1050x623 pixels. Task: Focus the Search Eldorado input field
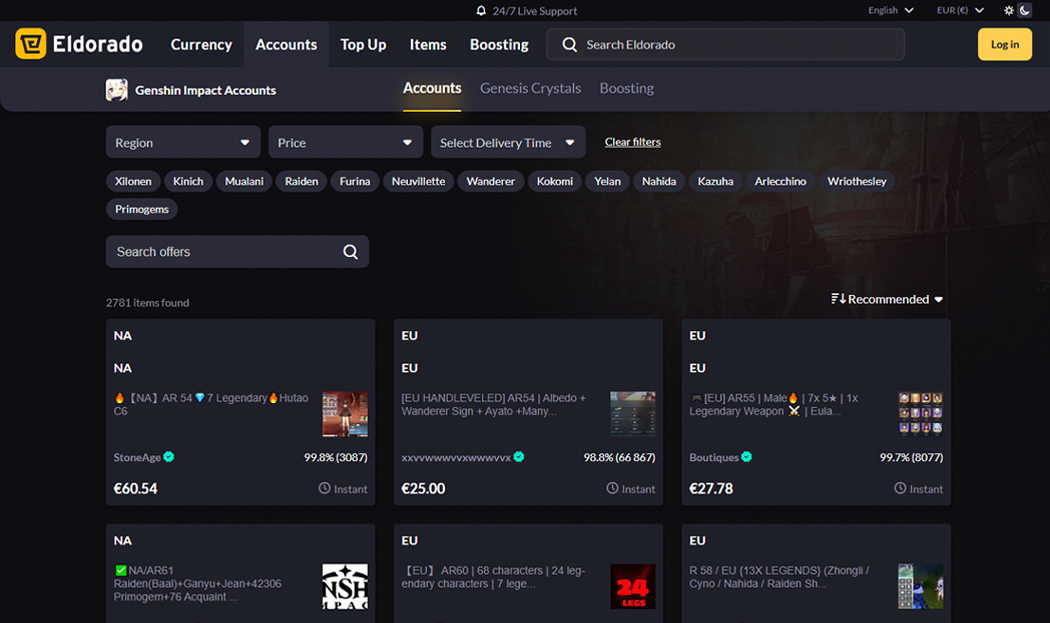coord(725,44)
